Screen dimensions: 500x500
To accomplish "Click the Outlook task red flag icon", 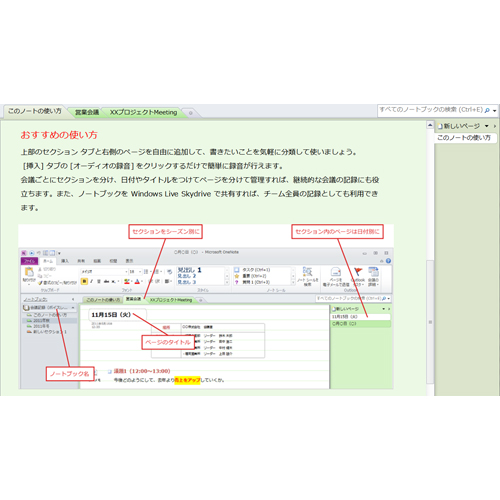I will coord(358,272).
